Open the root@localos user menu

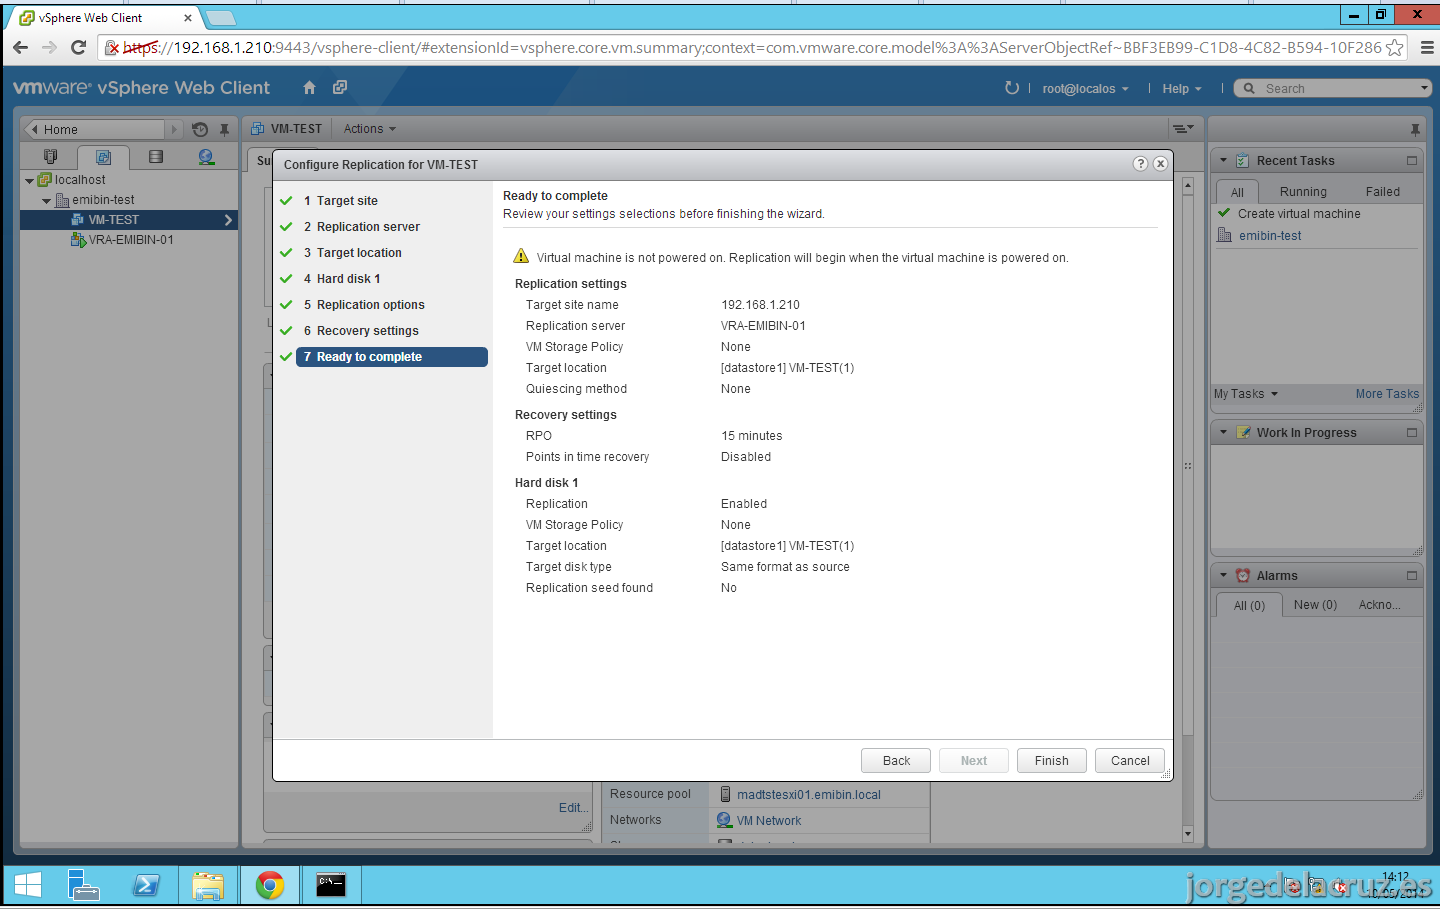pyautogui.click(x=1085, y=89)
